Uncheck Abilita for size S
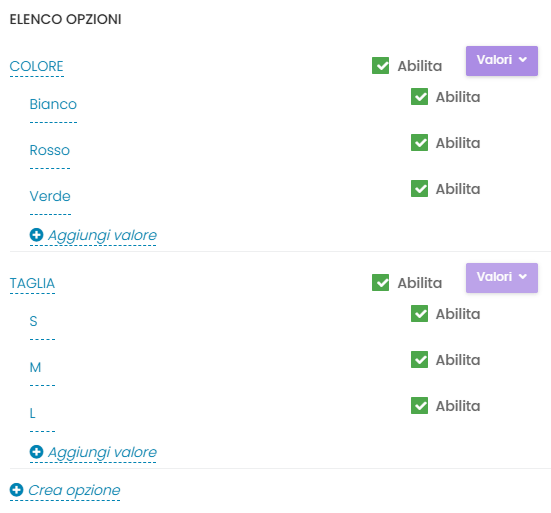 click(420, 314)
